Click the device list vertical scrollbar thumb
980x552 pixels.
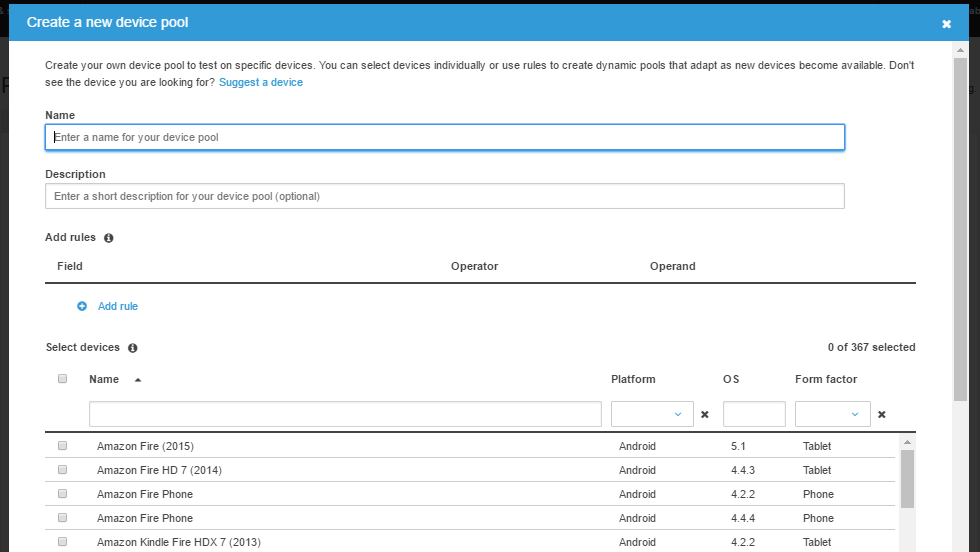tap(907, 478)
